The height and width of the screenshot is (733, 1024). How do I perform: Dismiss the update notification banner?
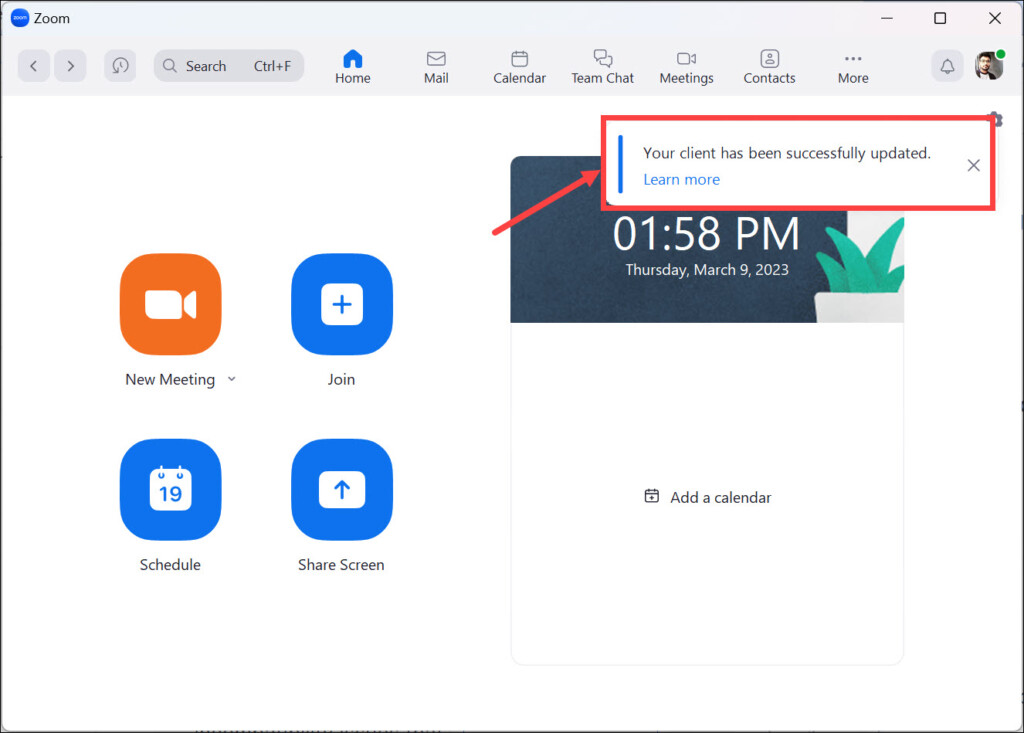(973, 165)
